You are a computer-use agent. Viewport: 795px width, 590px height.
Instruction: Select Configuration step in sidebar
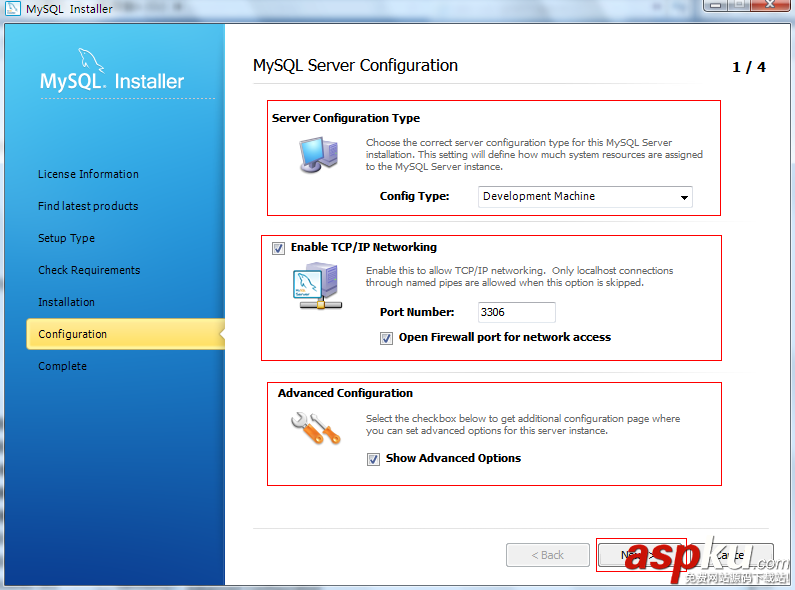click(126, 334)
